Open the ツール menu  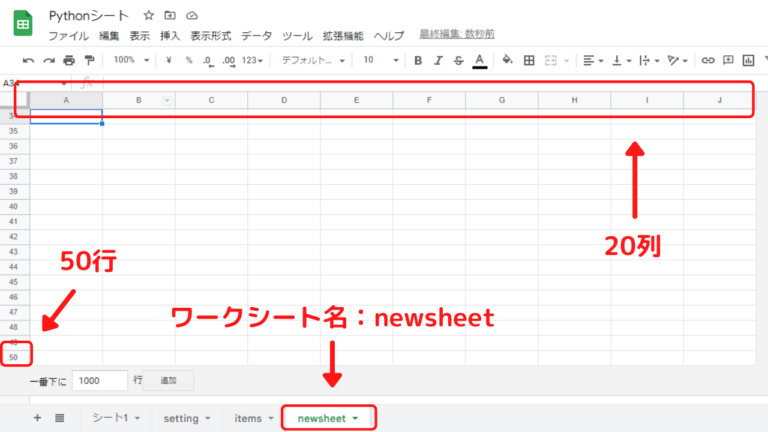(297, 36)
